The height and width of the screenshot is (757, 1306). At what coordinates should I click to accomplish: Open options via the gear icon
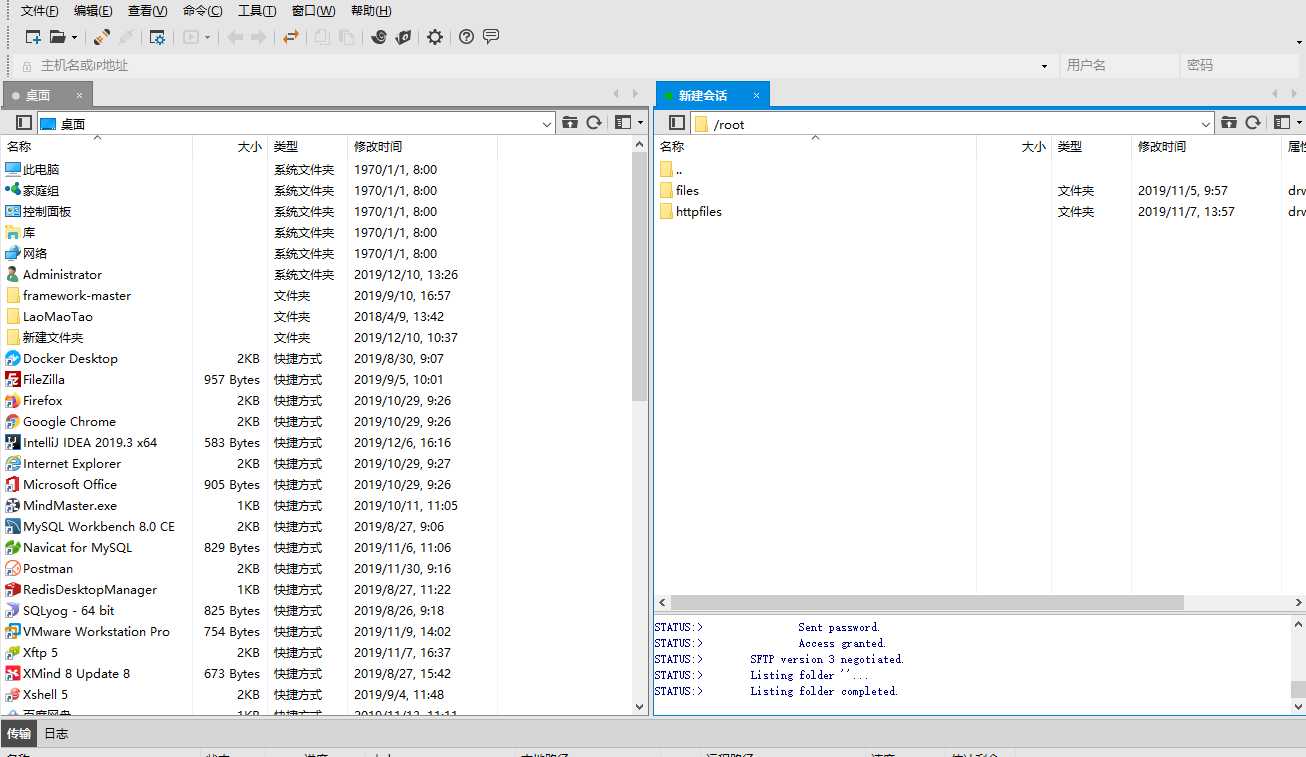click(435, 37)
